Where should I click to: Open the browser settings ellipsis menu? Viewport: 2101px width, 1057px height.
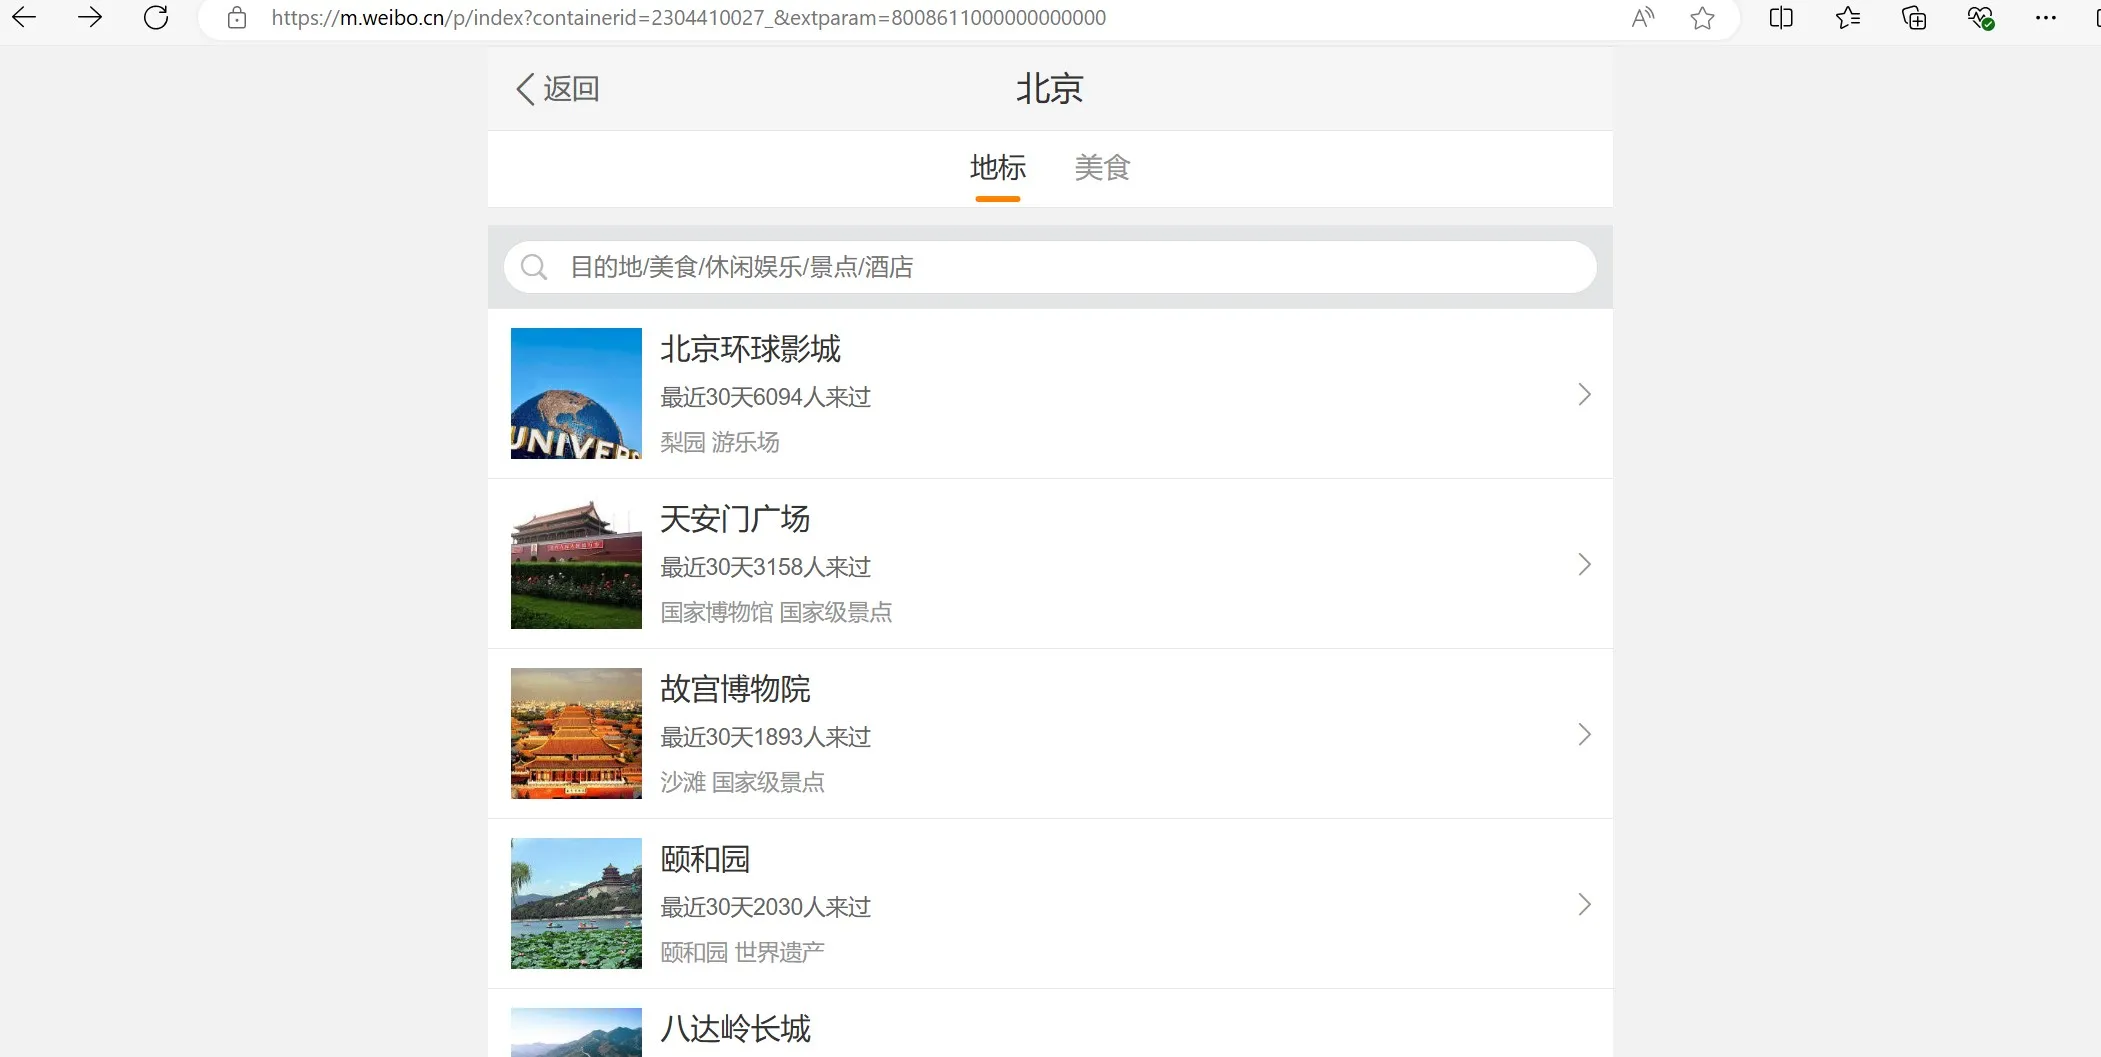point(2045,18)
